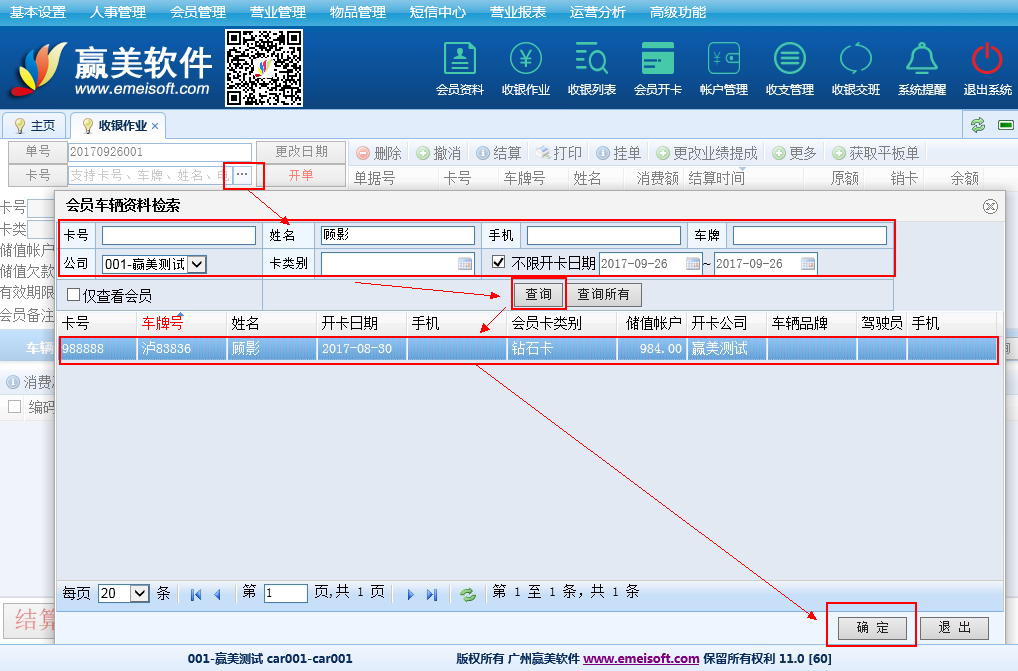Click the 姓名 name input field
This screenshot has height=671, width=1018.
[397, 236]
